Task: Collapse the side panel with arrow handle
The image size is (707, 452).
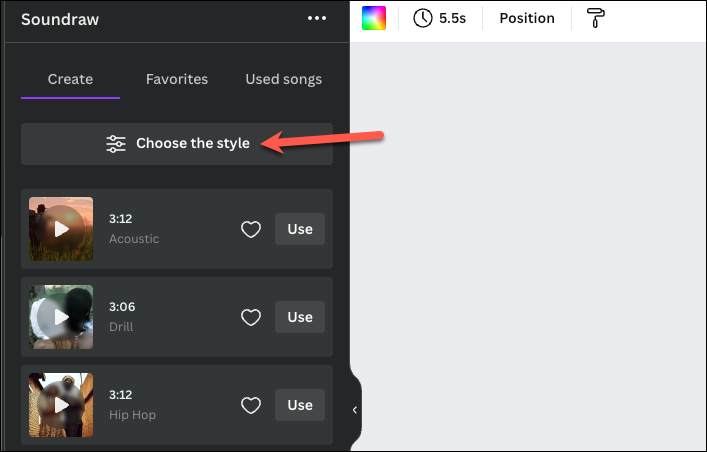Action: coord(355,410)
